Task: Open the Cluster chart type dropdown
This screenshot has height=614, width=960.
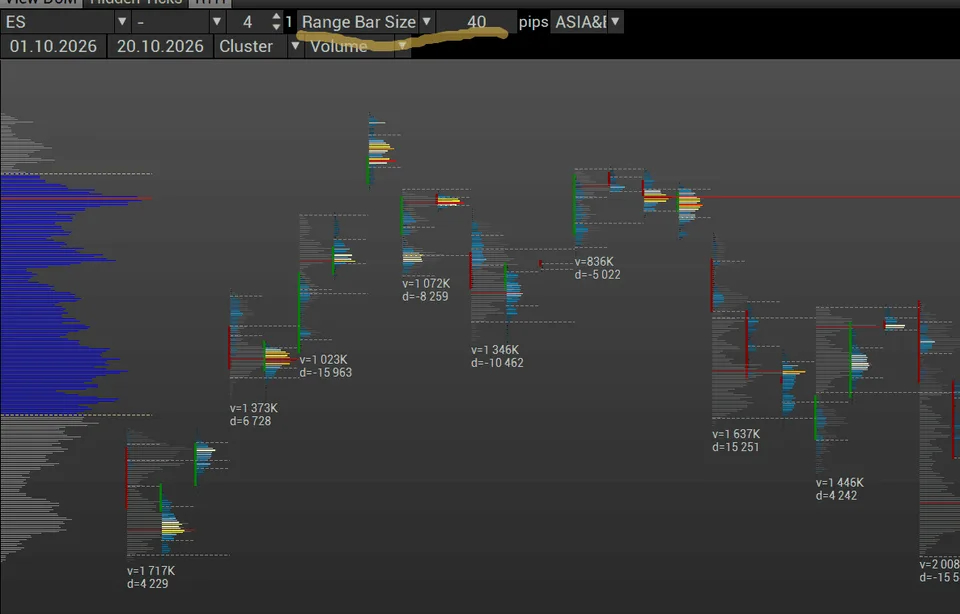Action: coord(295,47)
